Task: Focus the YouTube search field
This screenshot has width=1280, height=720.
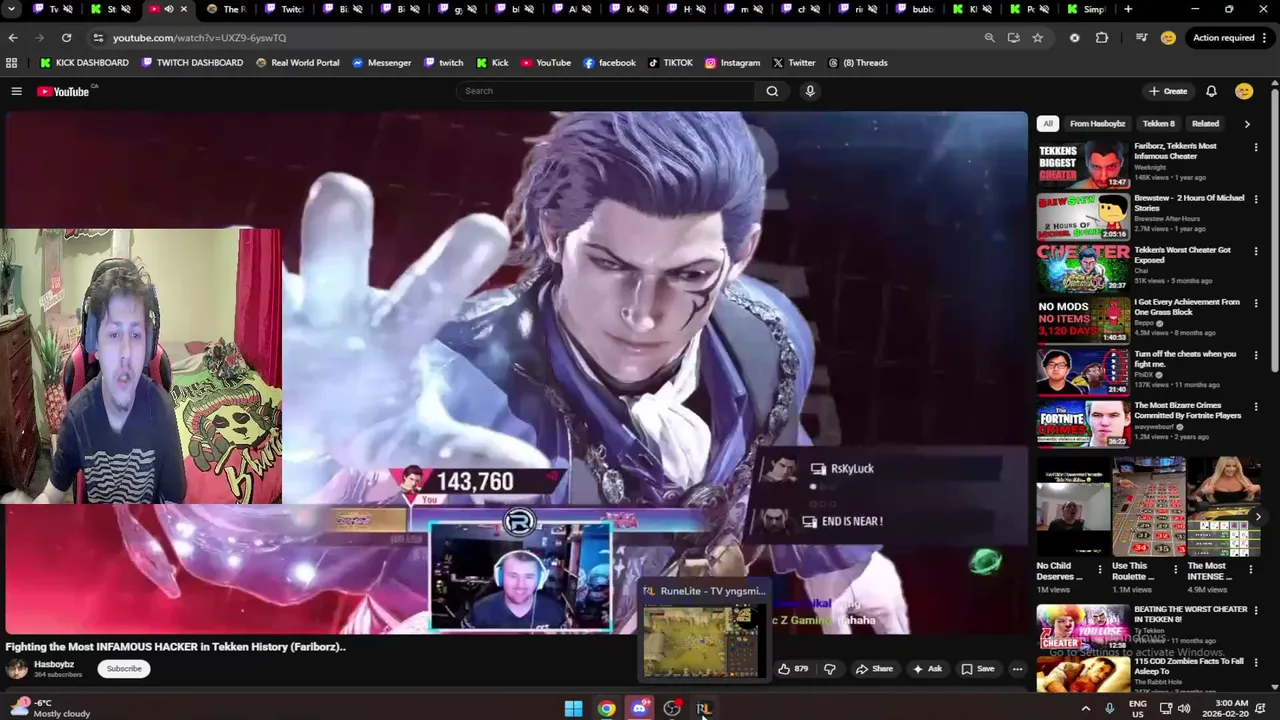Action: click(x=606, y=91)
